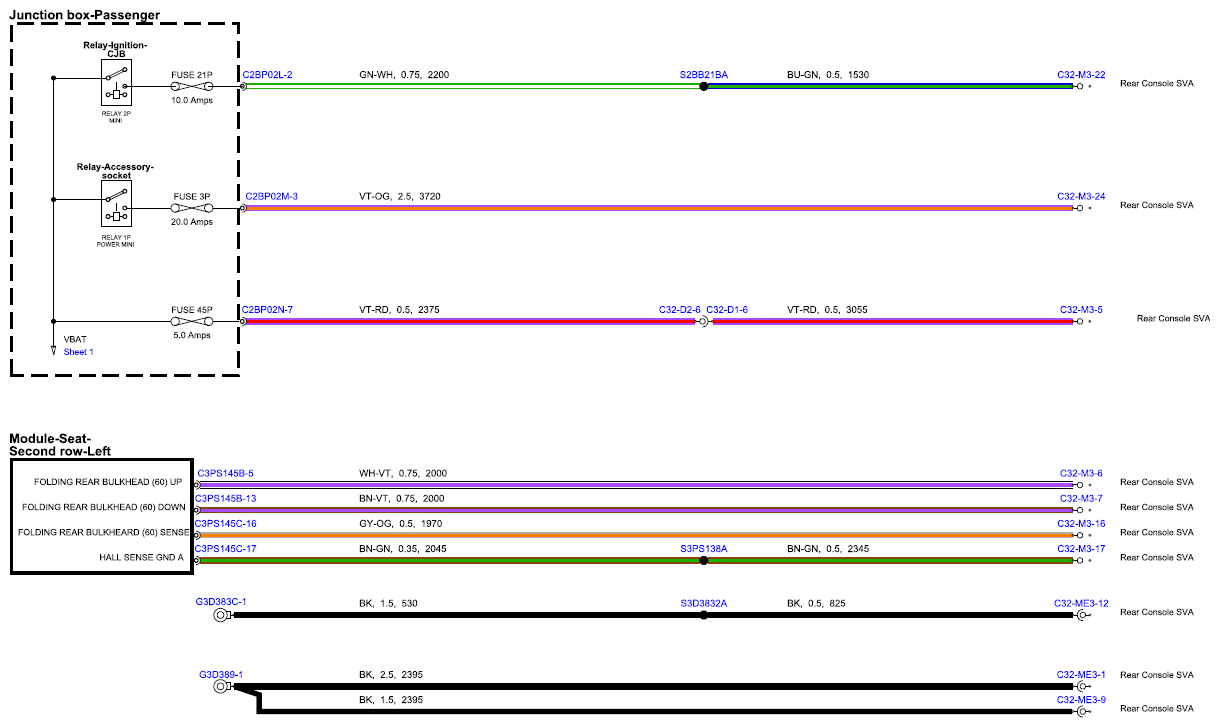The width and height of the screenshot is (1219, 727).
Task: Open the C32-D1-6 connector label
Action: pyautogui.click(x=727, y=310)
